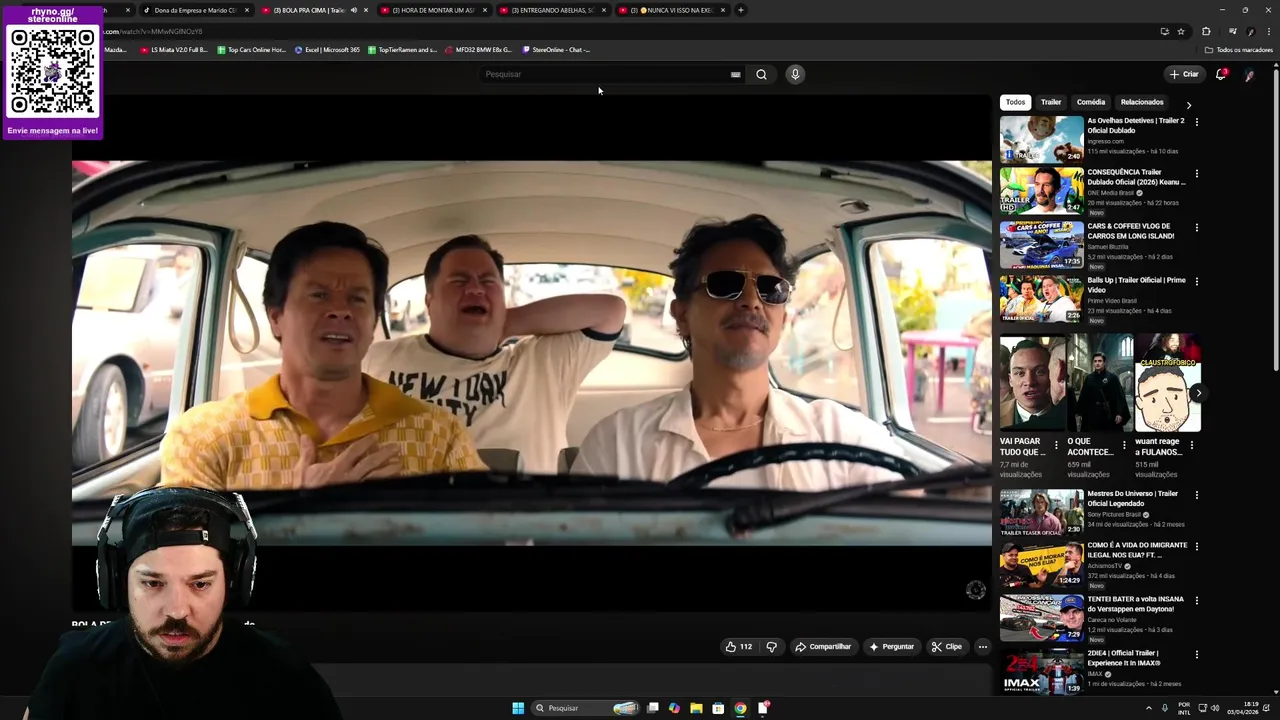Click the YouTube search magnifier button
Image resolution: width=1280 pixels, height=720 pixels.
[761, 74]
